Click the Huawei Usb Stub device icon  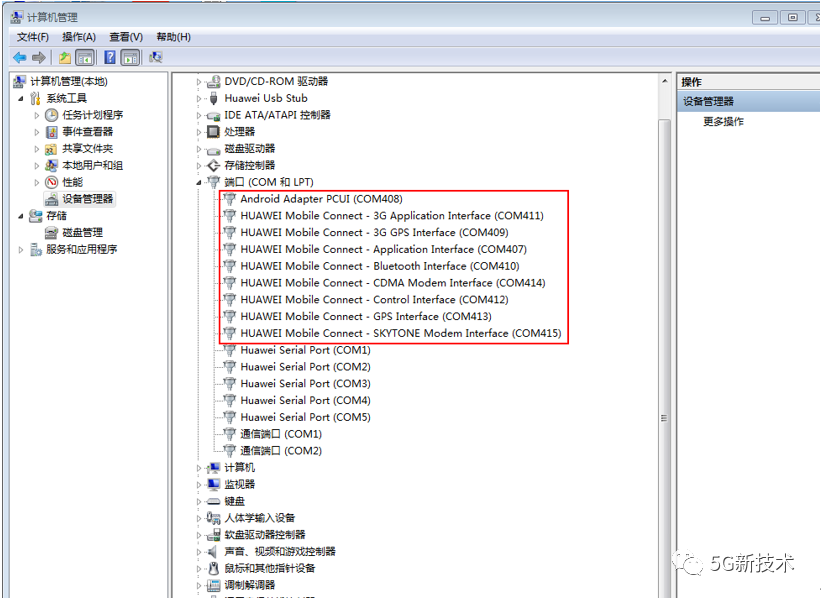(x=213, y=98)
